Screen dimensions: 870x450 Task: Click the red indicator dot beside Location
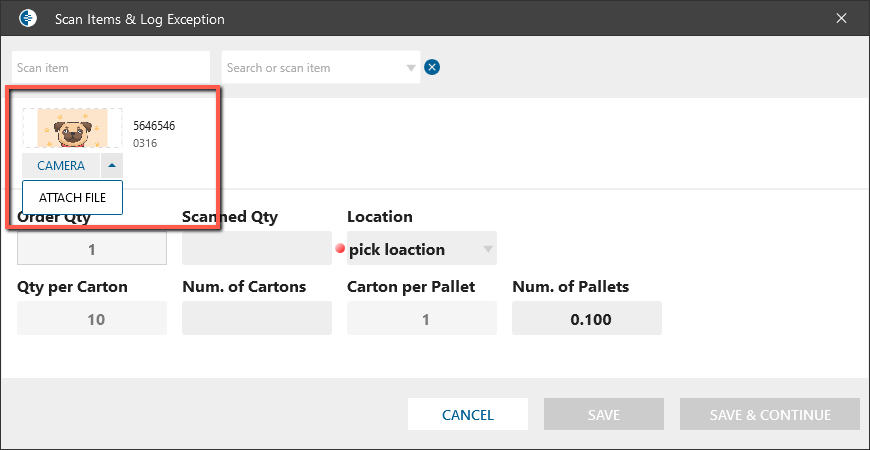point(340,249)
